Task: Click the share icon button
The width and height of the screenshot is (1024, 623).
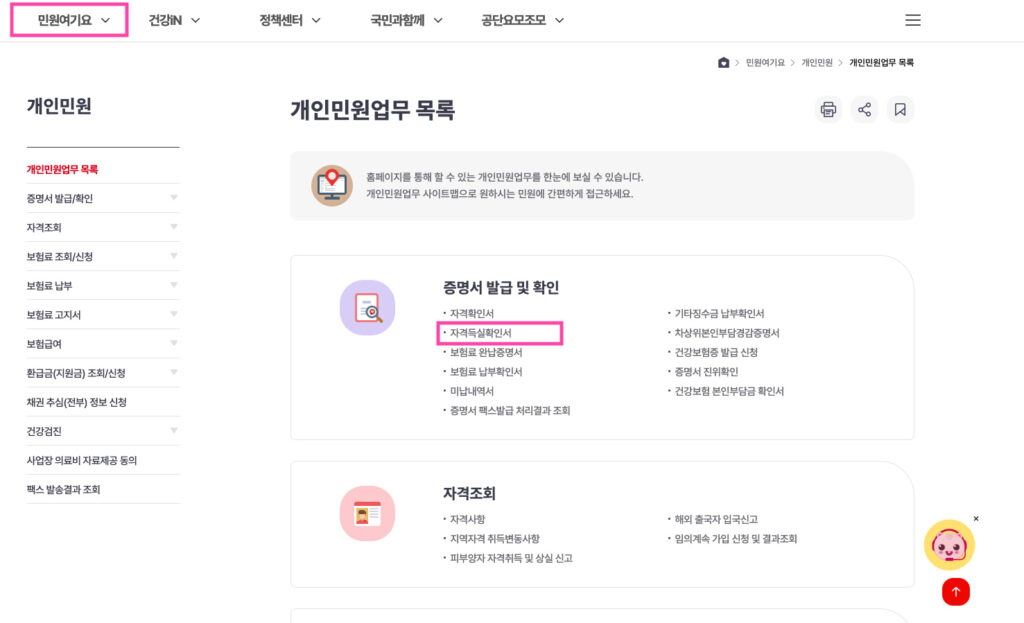Action: tap(864, 110)
